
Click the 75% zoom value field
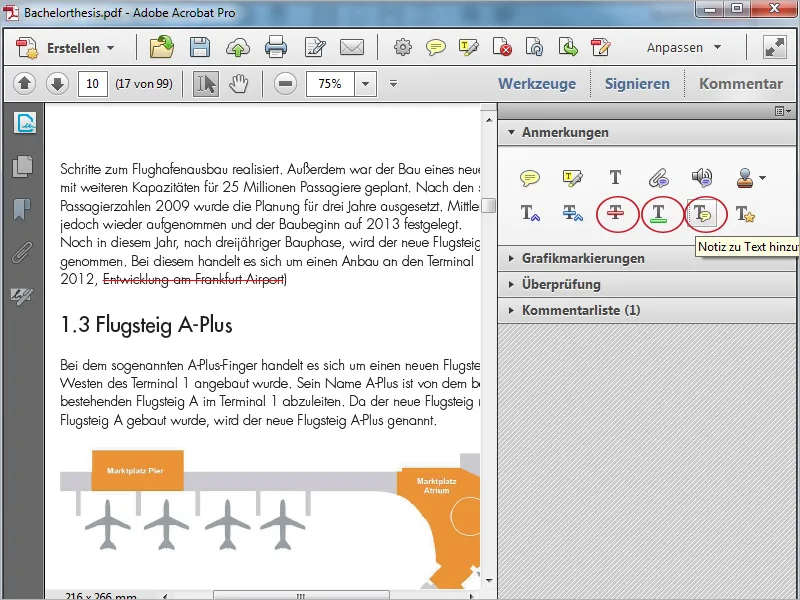point(330,84)
